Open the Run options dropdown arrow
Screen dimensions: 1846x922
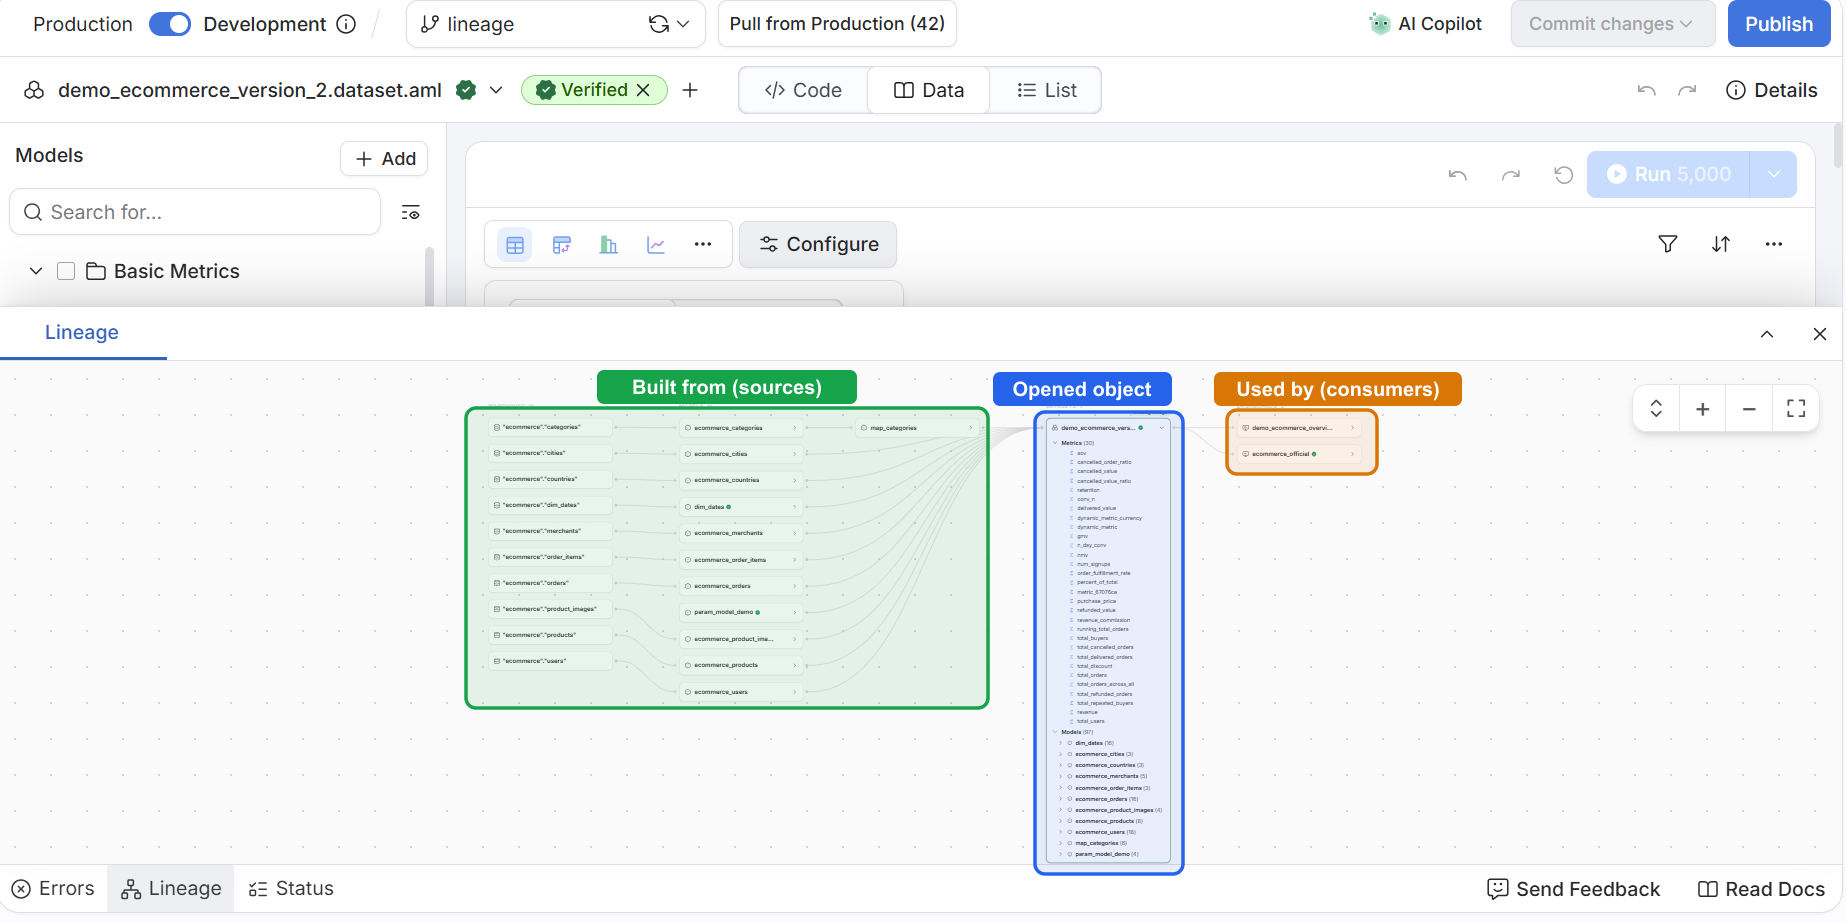pos(1773,175)
